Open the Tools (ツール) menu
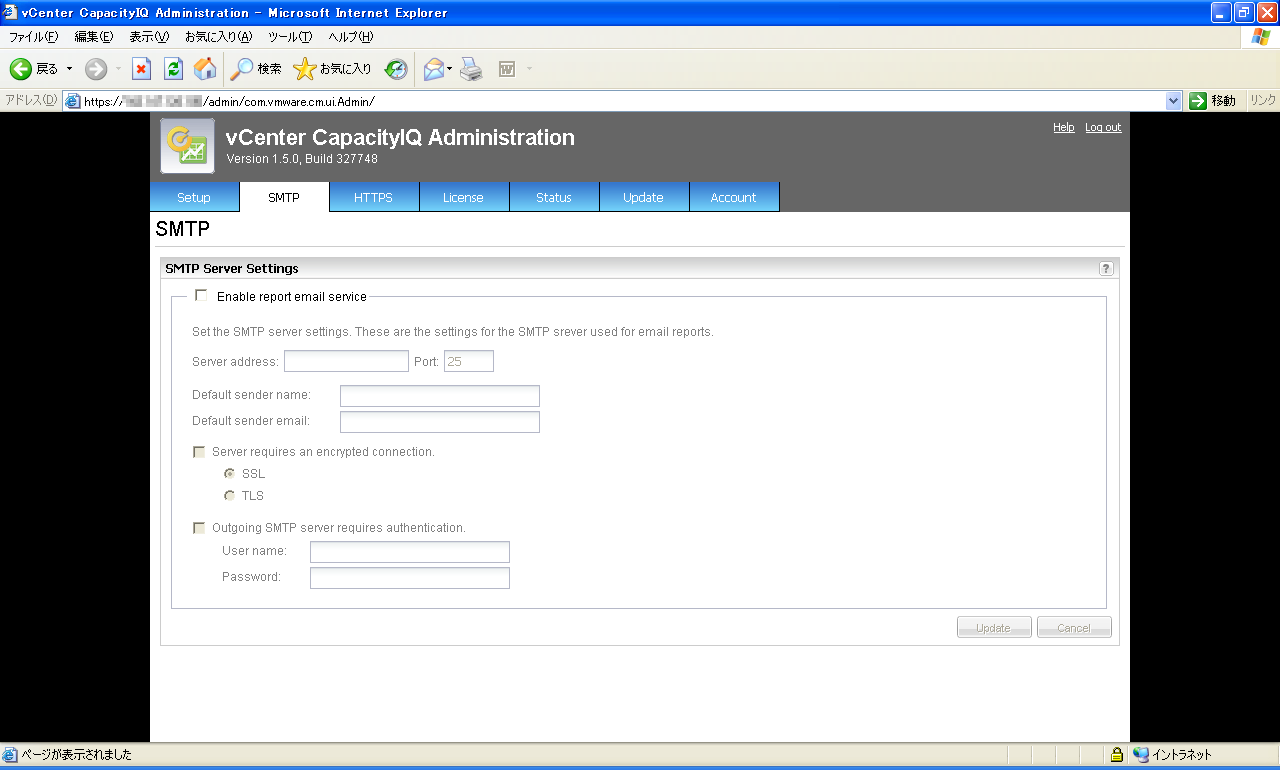This screenshot has width=1280, height=770. click(x=290, y=37)
